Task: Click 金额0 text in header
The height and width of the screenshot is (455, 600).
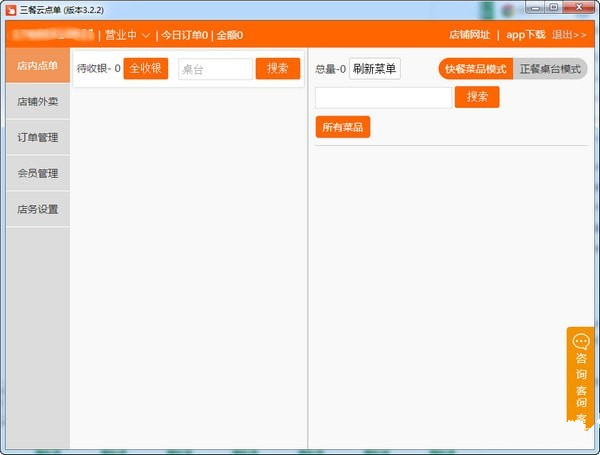Action: [230, 35]
